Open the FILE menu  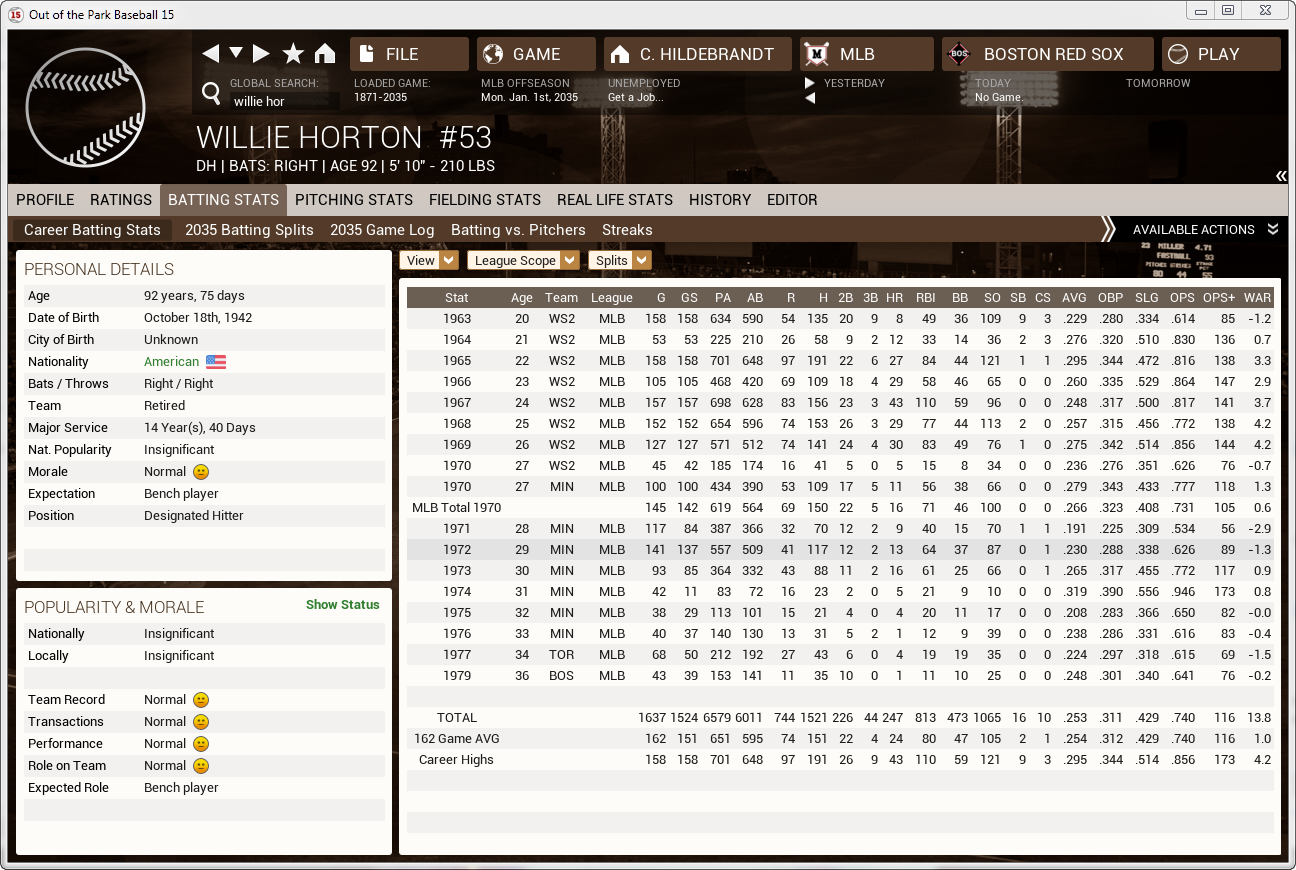coord(409,54)
